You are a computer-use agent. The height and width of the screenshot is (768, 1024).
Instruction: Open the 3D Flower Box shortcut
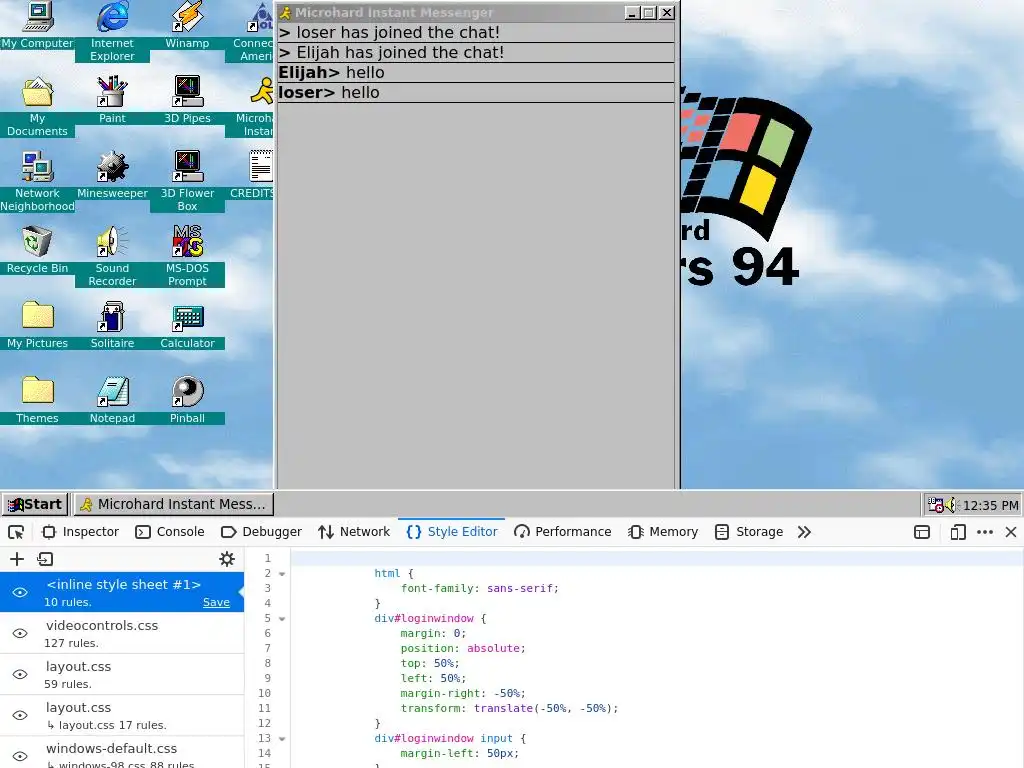(x=187, y=181)
